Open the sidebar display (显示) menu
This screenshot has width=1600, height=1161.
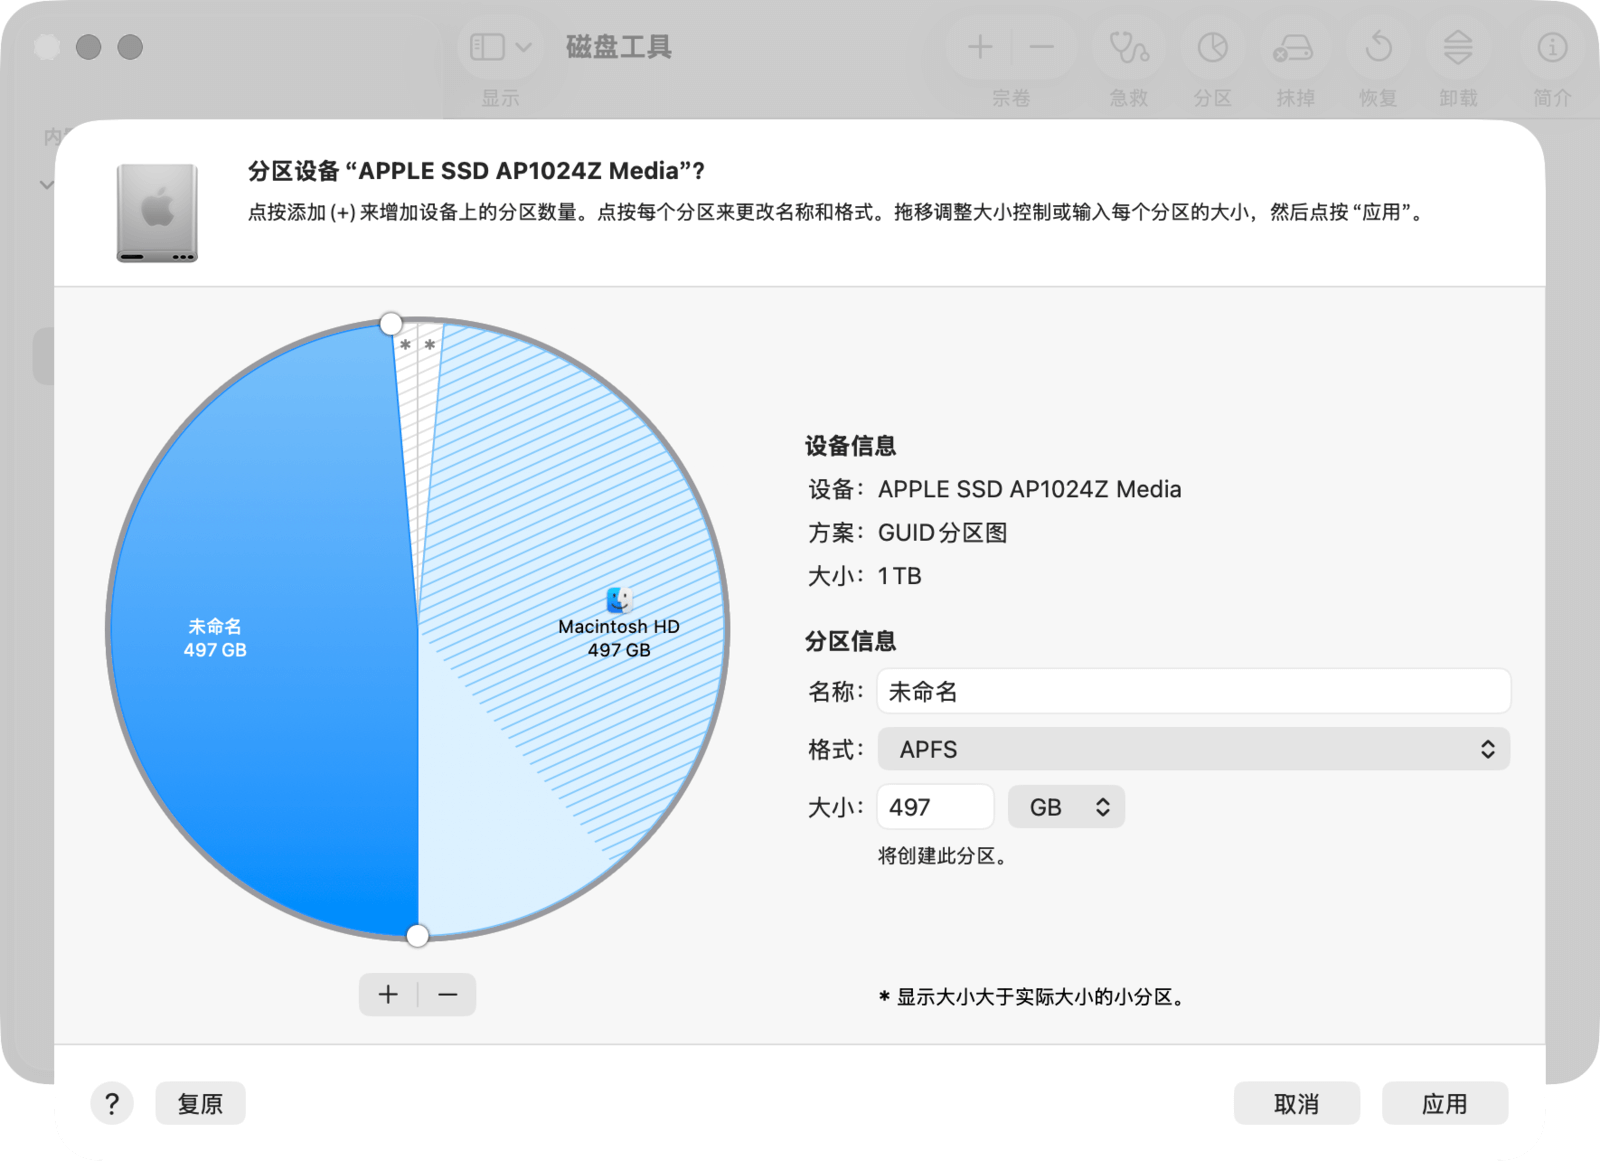[x=501, y=48]
